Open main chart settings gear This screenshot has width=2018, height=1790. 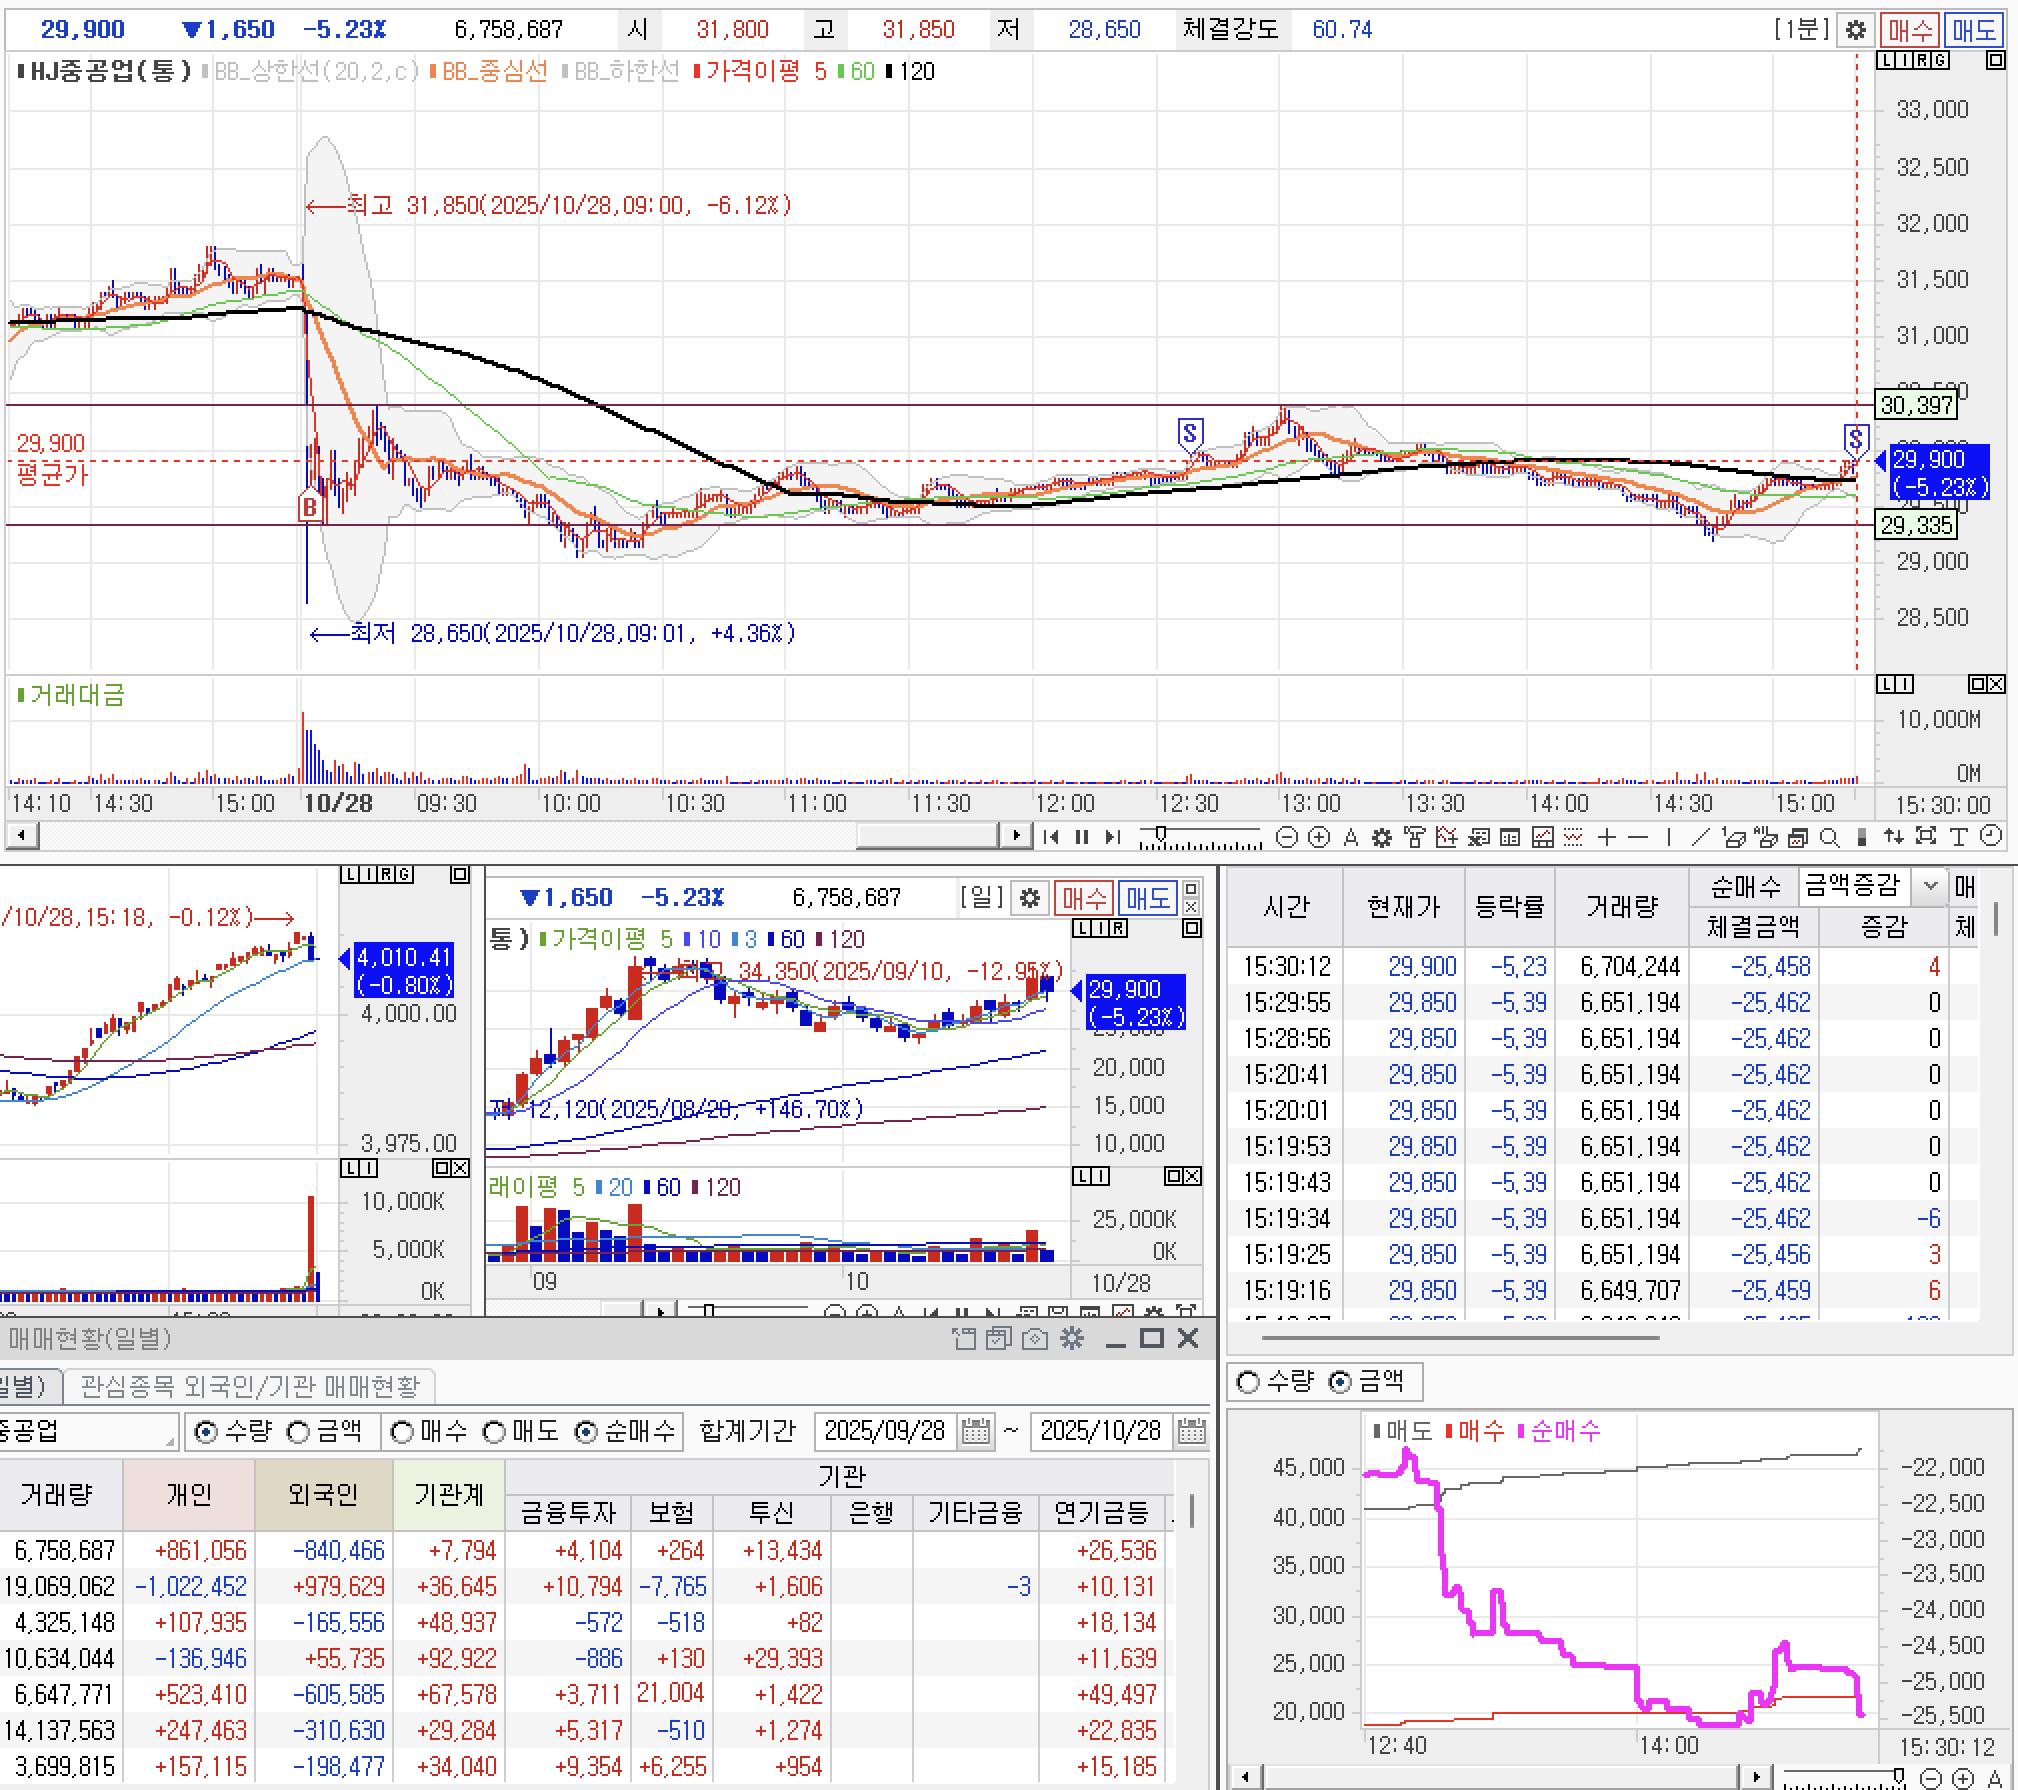tap(1856, 30)
